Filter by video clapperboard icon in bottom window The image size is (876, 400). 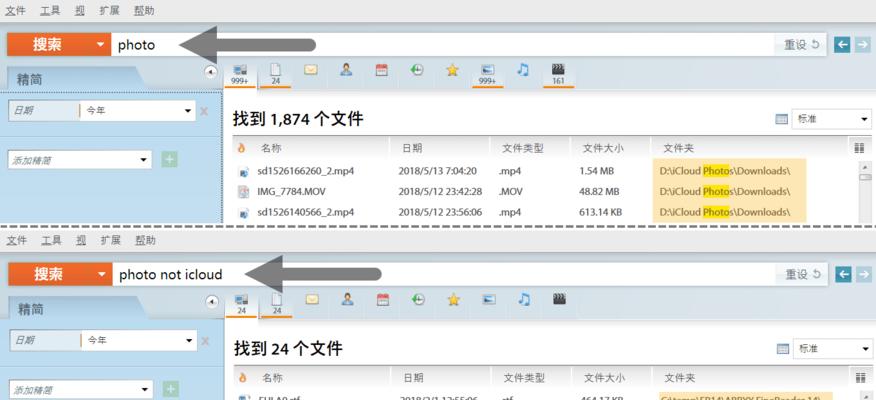tap(559, 299)
